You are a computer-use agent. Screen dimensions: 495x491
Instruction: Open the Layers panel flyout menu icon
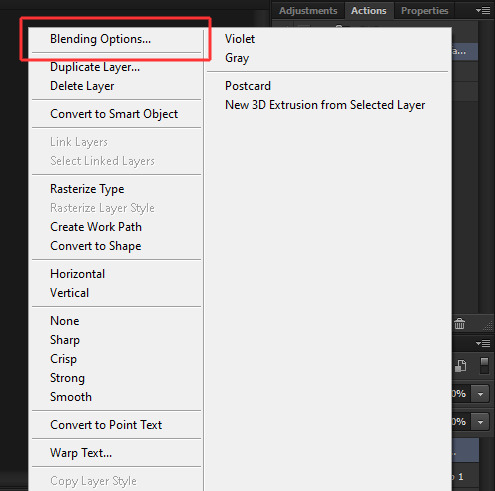point(483,343)
